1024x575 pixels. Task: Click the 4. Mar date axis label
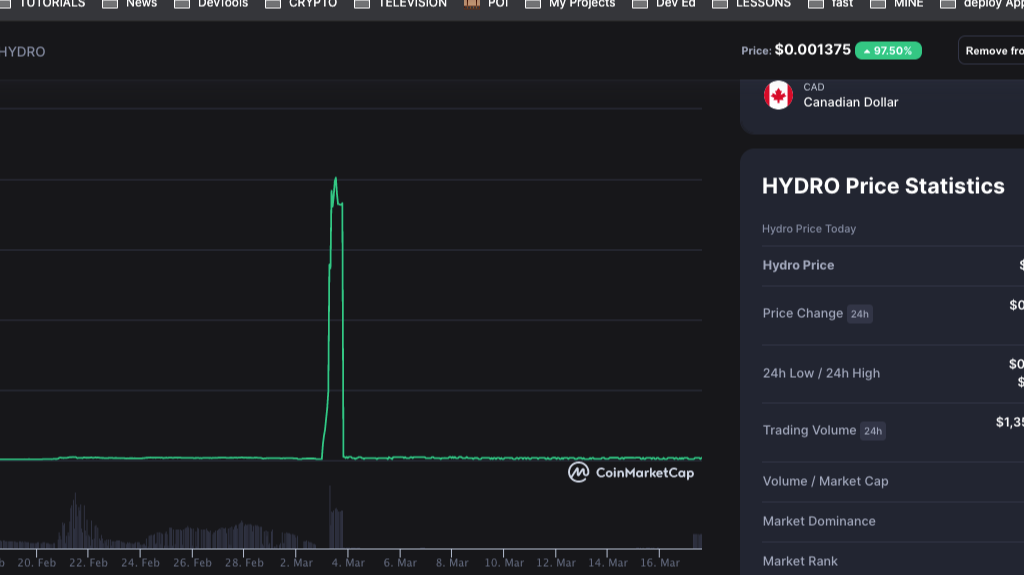tap(348, 563)
